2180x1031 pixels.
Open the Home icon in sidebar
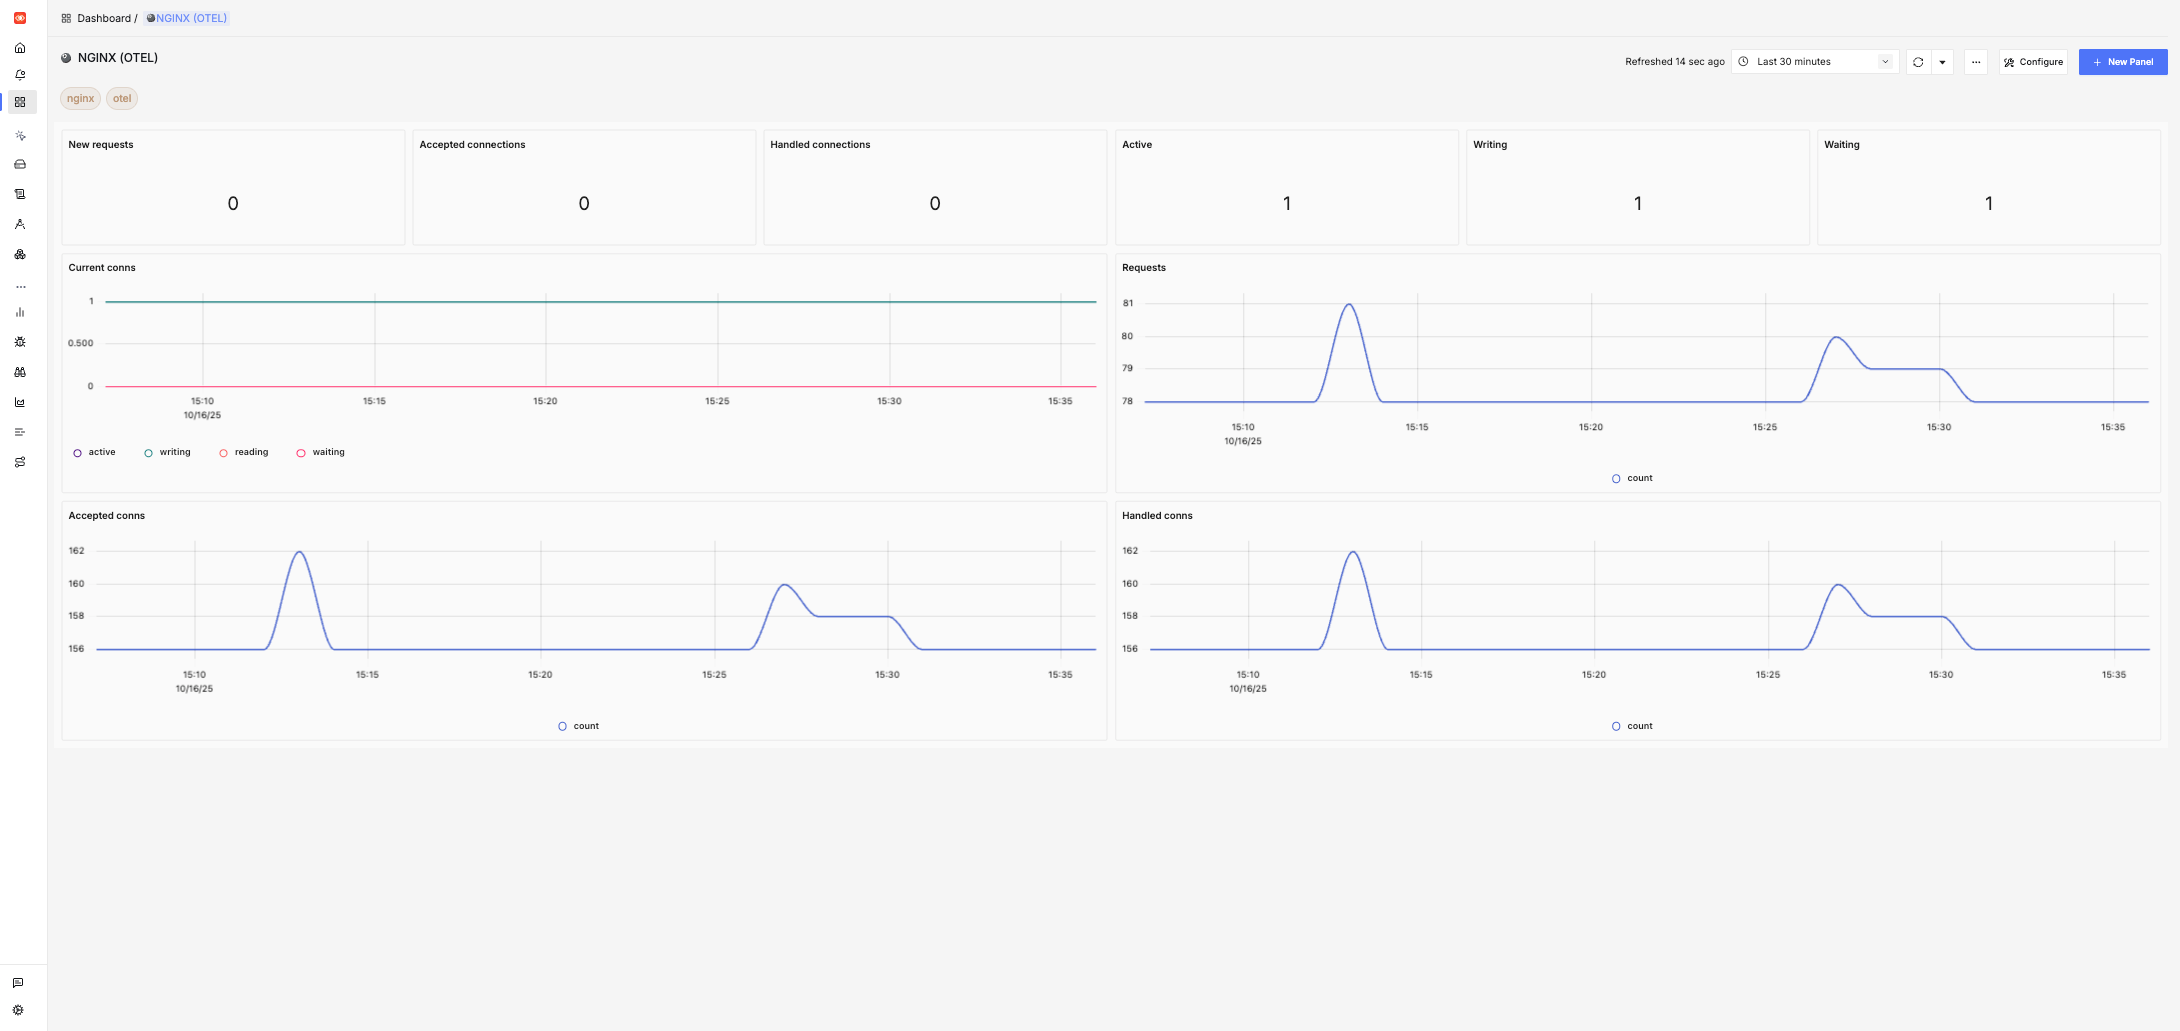20,47
